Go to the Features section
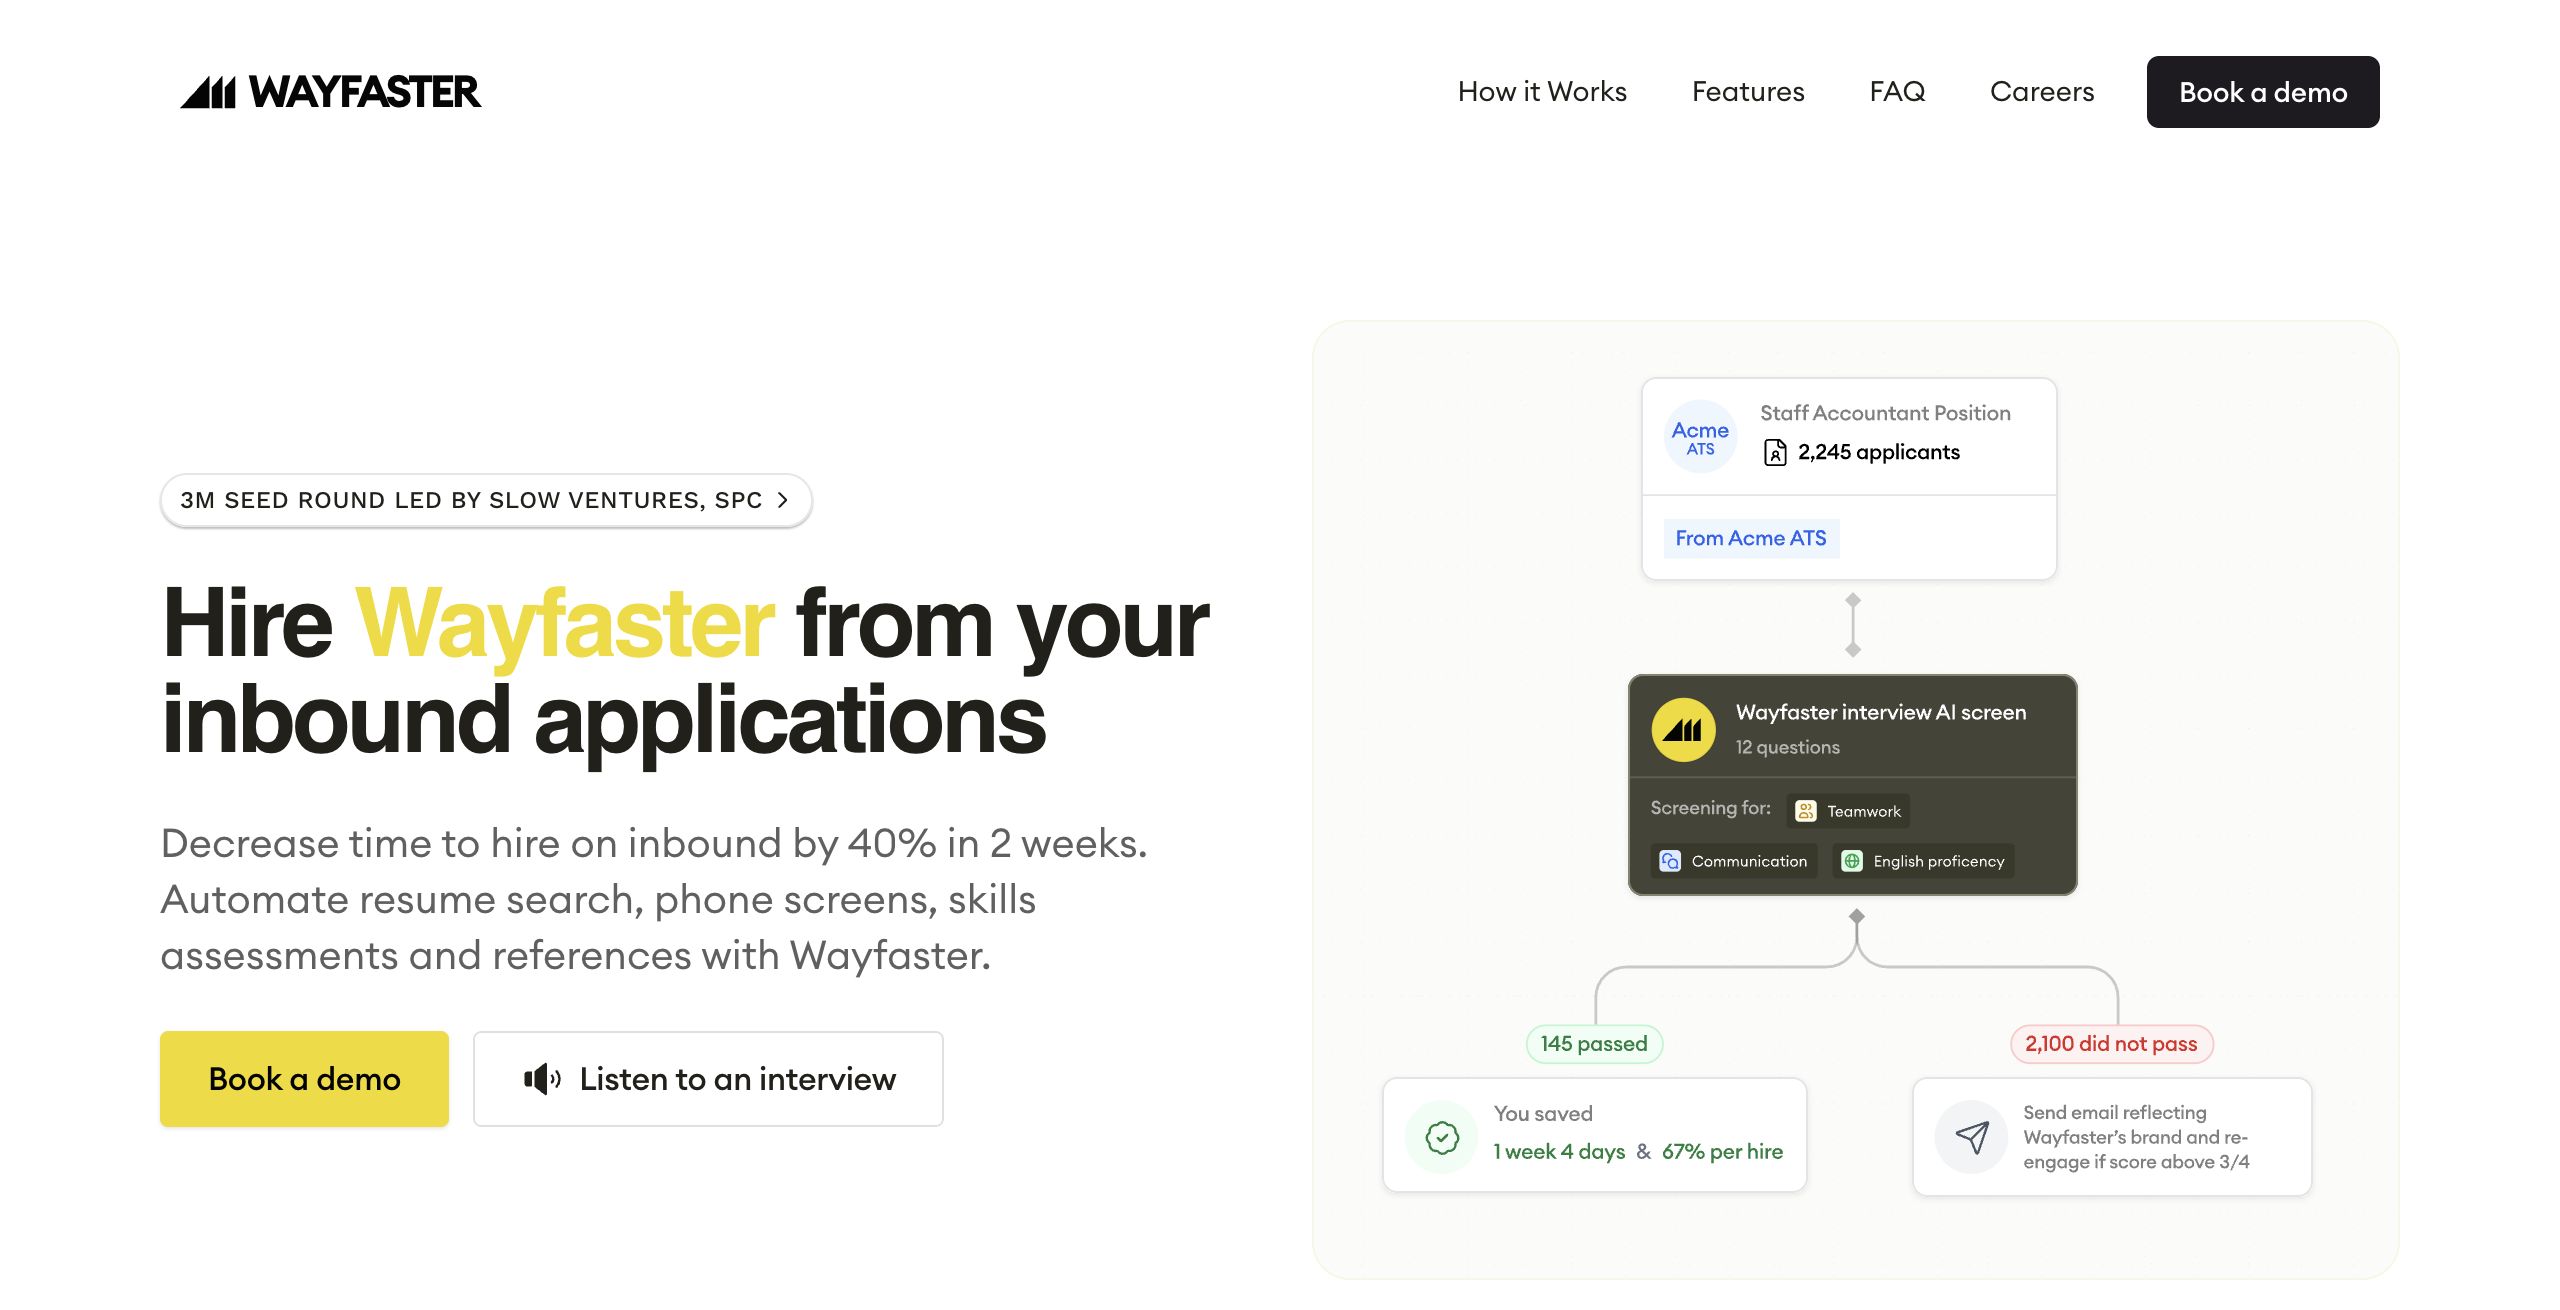Screen dimensions: 2560x1310 coord(1748,92)
